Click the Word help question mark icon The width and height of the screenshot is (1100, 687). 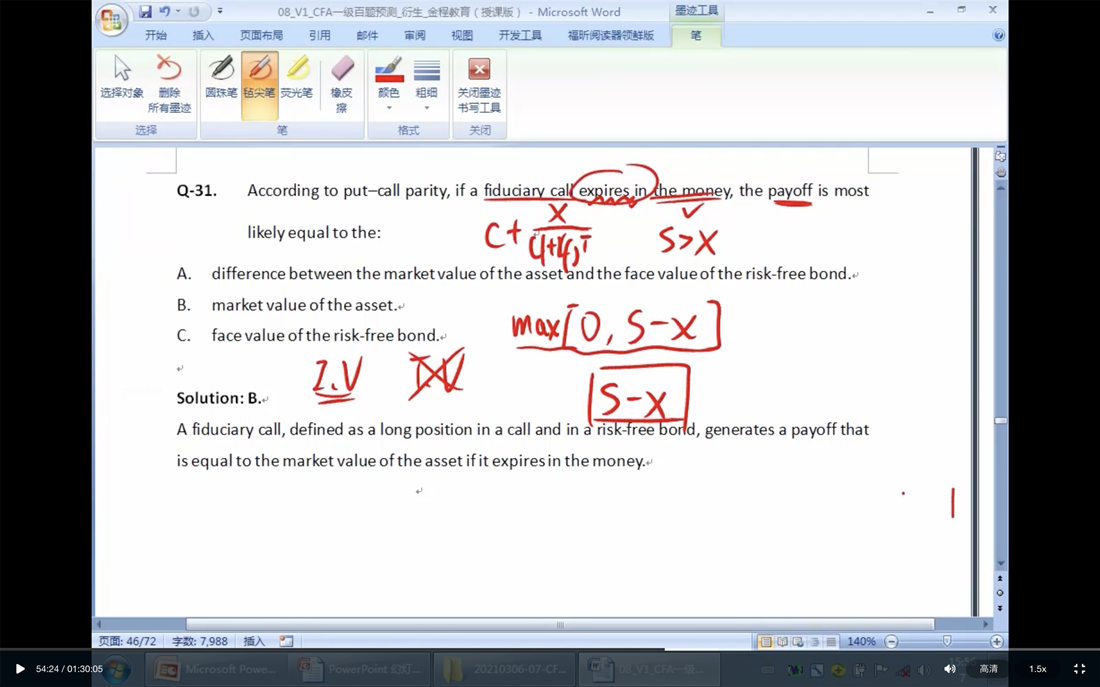click(x=998, y=35)
